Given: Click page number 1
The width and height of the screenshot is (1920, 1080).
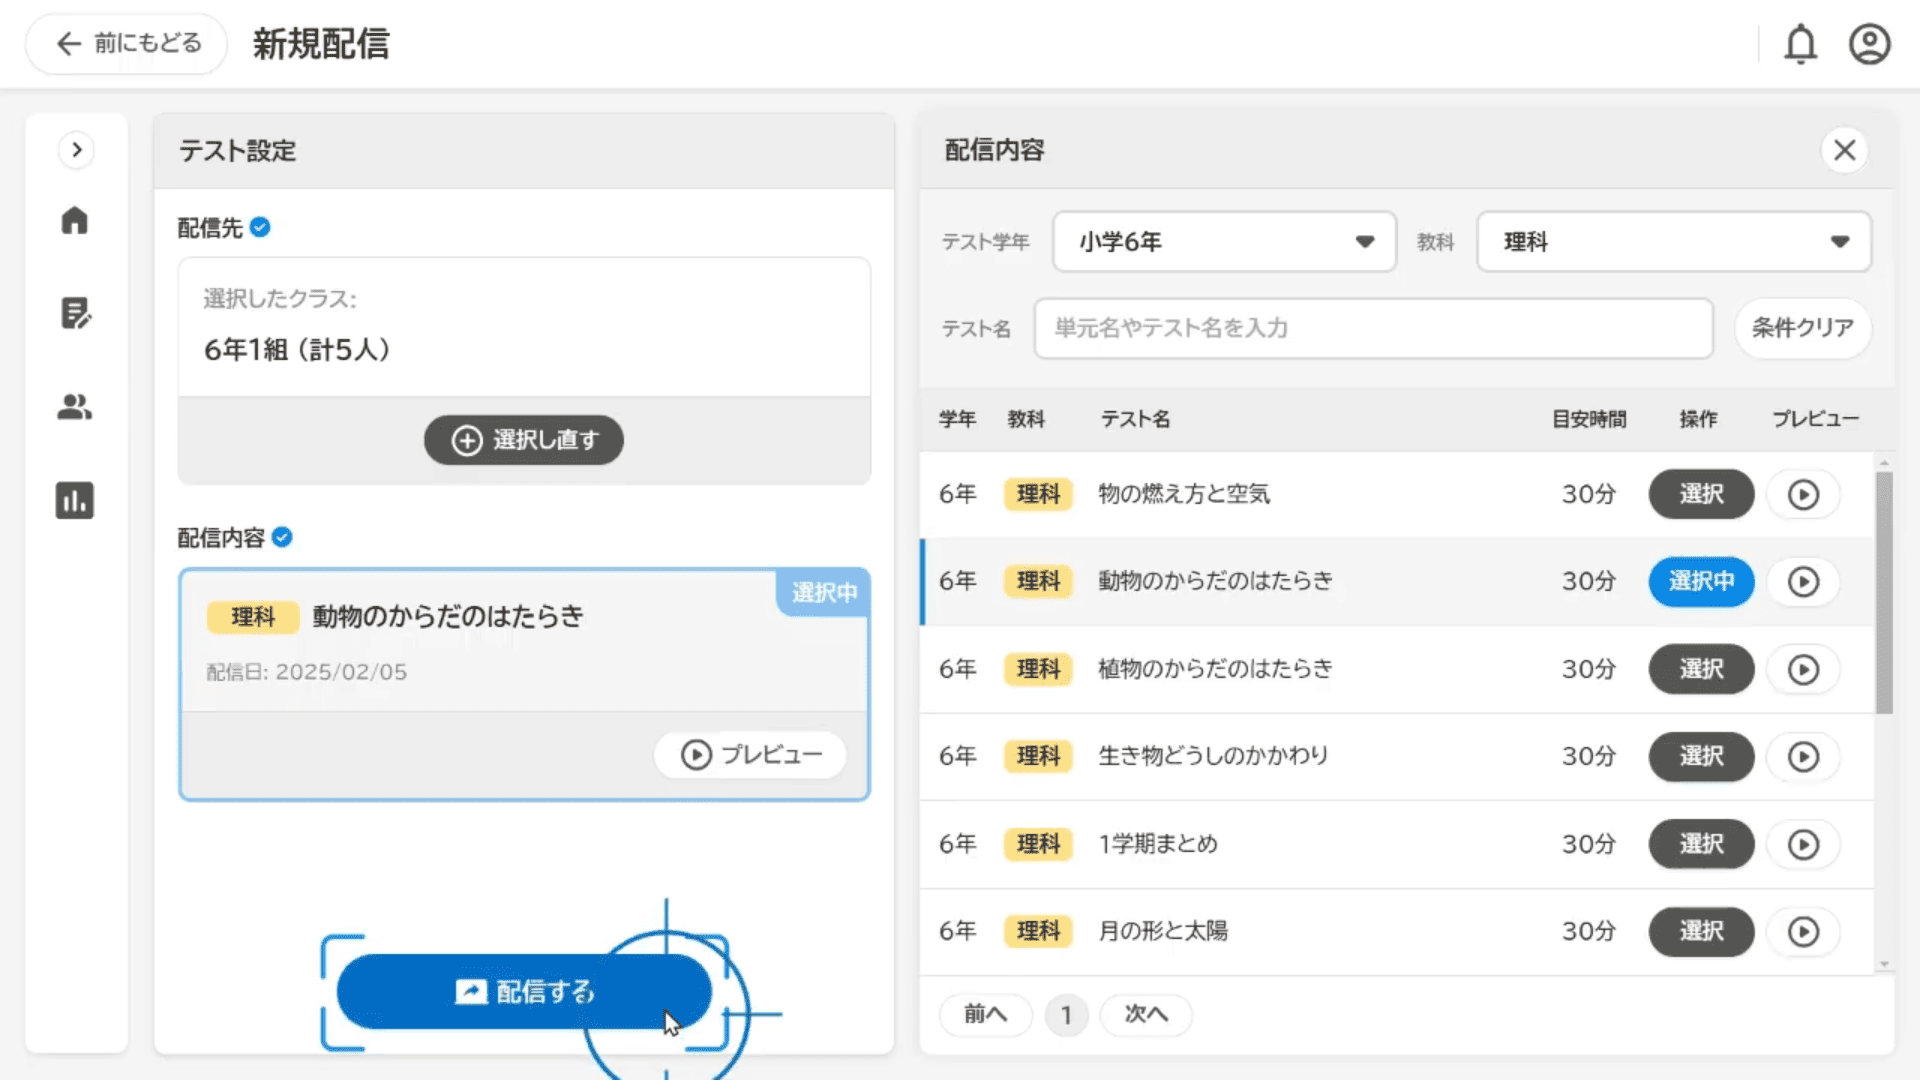Looking at the screenshot, I should click(1066, 1015).
